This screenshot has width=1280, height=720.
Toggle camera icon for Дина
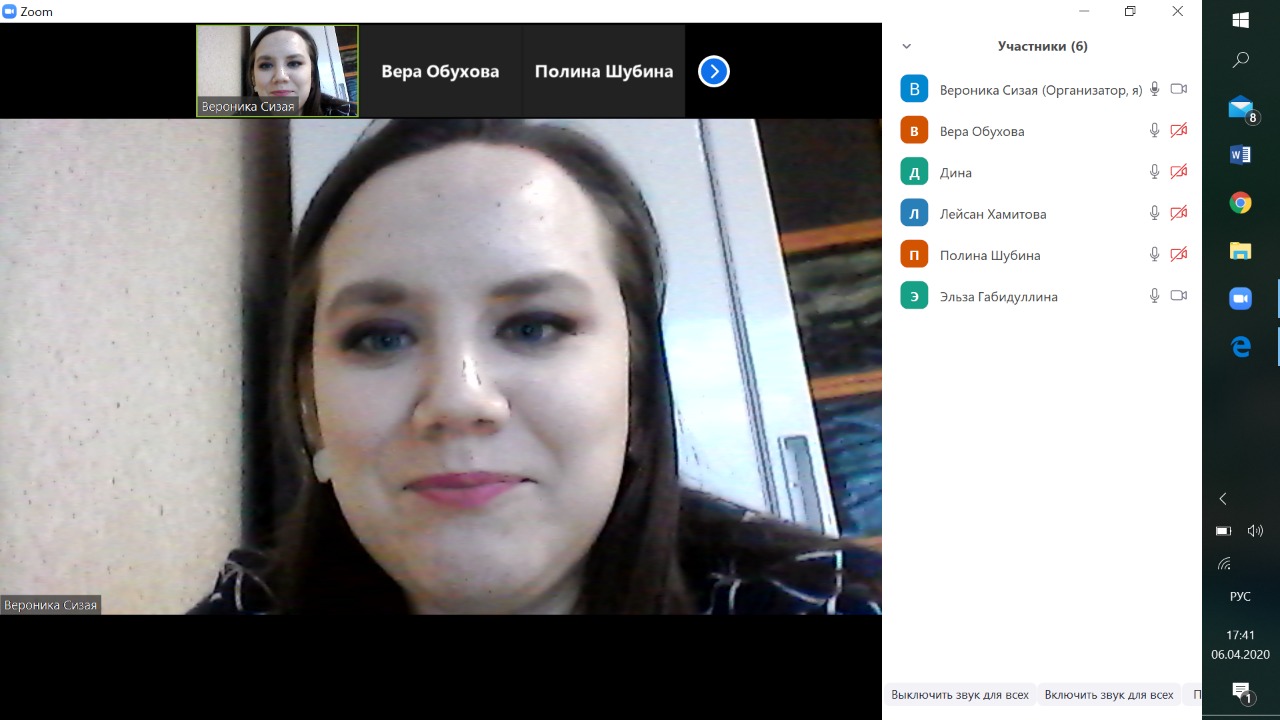pyautogui.click(x=1178, y=172)
